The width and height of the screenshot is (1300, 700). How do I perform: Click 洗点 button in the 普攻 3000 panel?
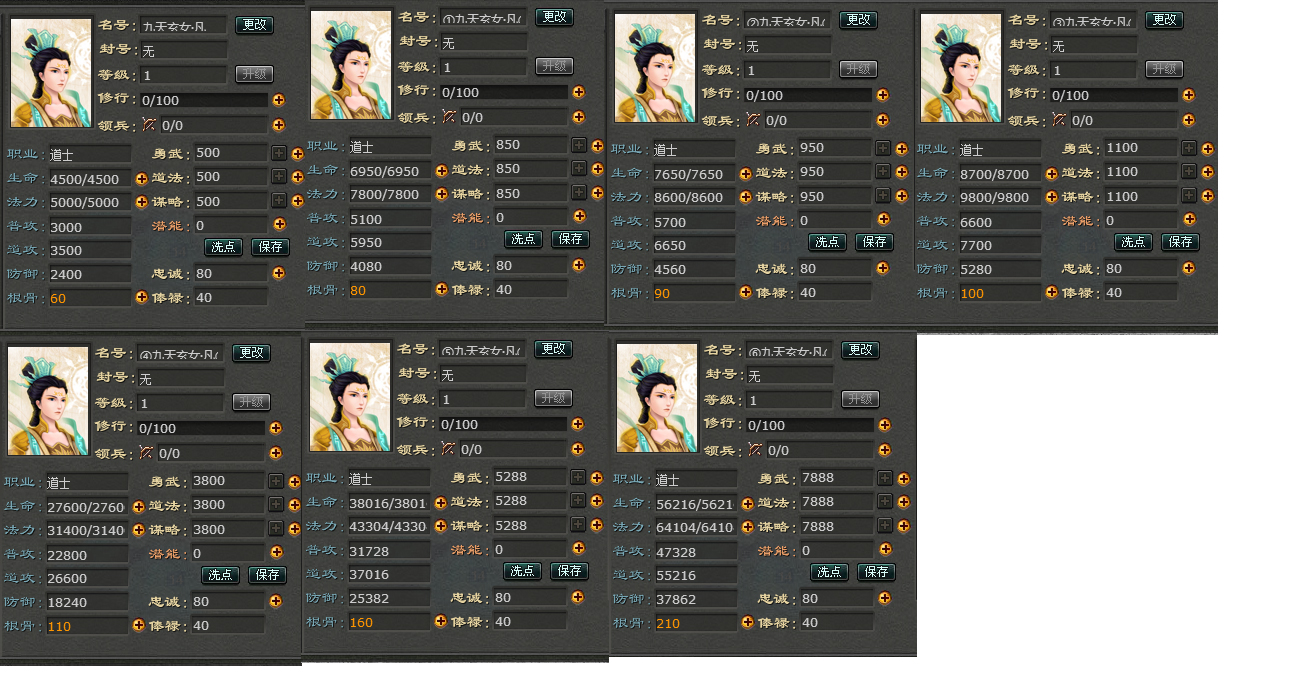coord(223,247)
